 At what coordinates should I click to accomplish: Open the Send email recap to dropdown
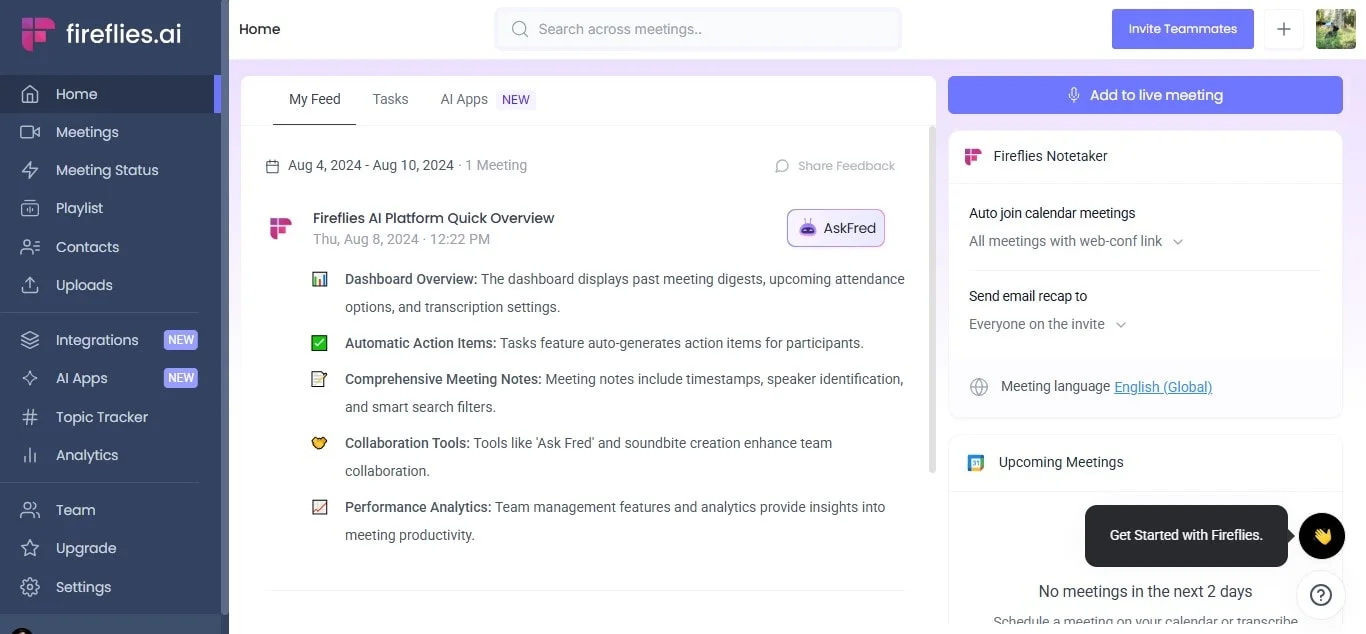[1048, 324]
